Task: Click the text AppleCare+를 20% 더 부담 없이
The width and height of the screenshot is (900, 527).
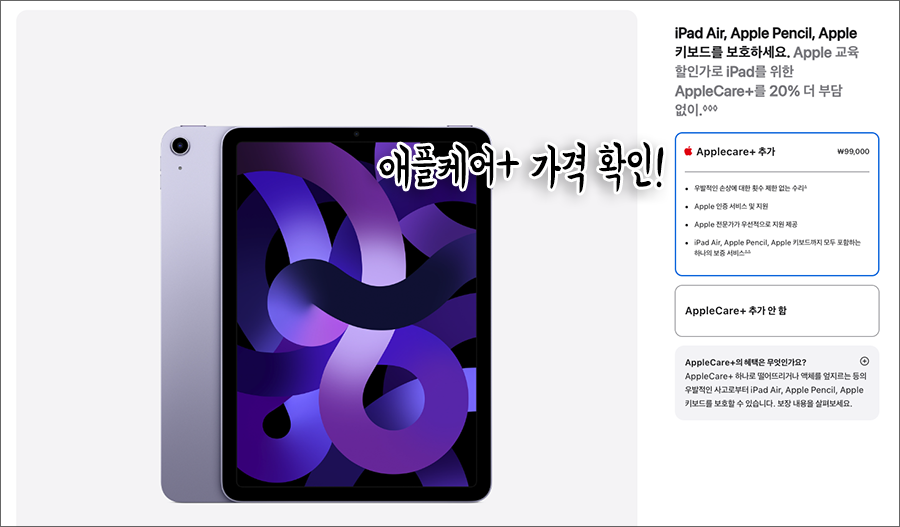Action: (758, 100)
